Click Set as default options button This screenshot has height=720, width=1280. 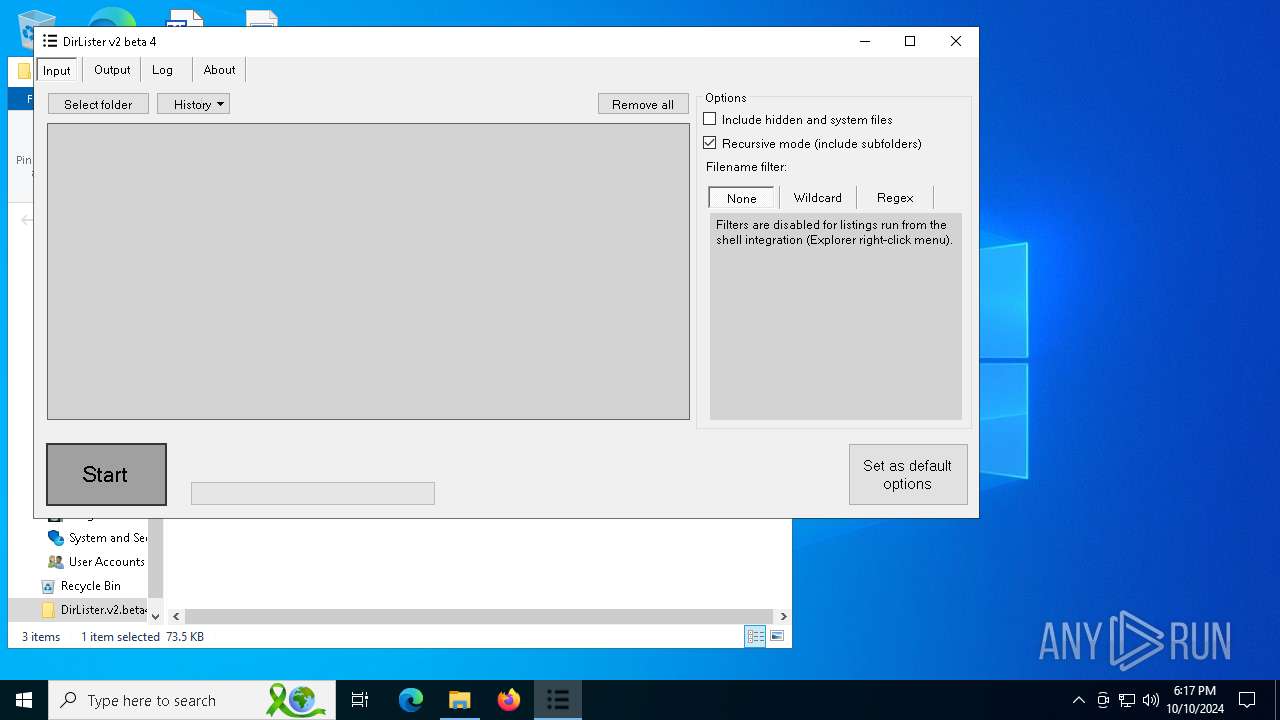click(x=908, y=474)
